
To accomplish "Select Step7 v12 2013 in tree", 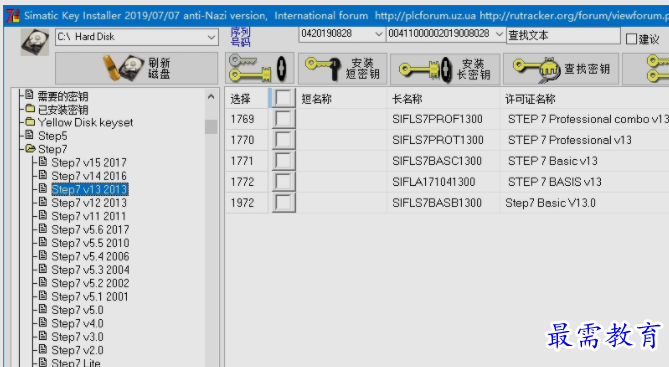I will (89, 203).
